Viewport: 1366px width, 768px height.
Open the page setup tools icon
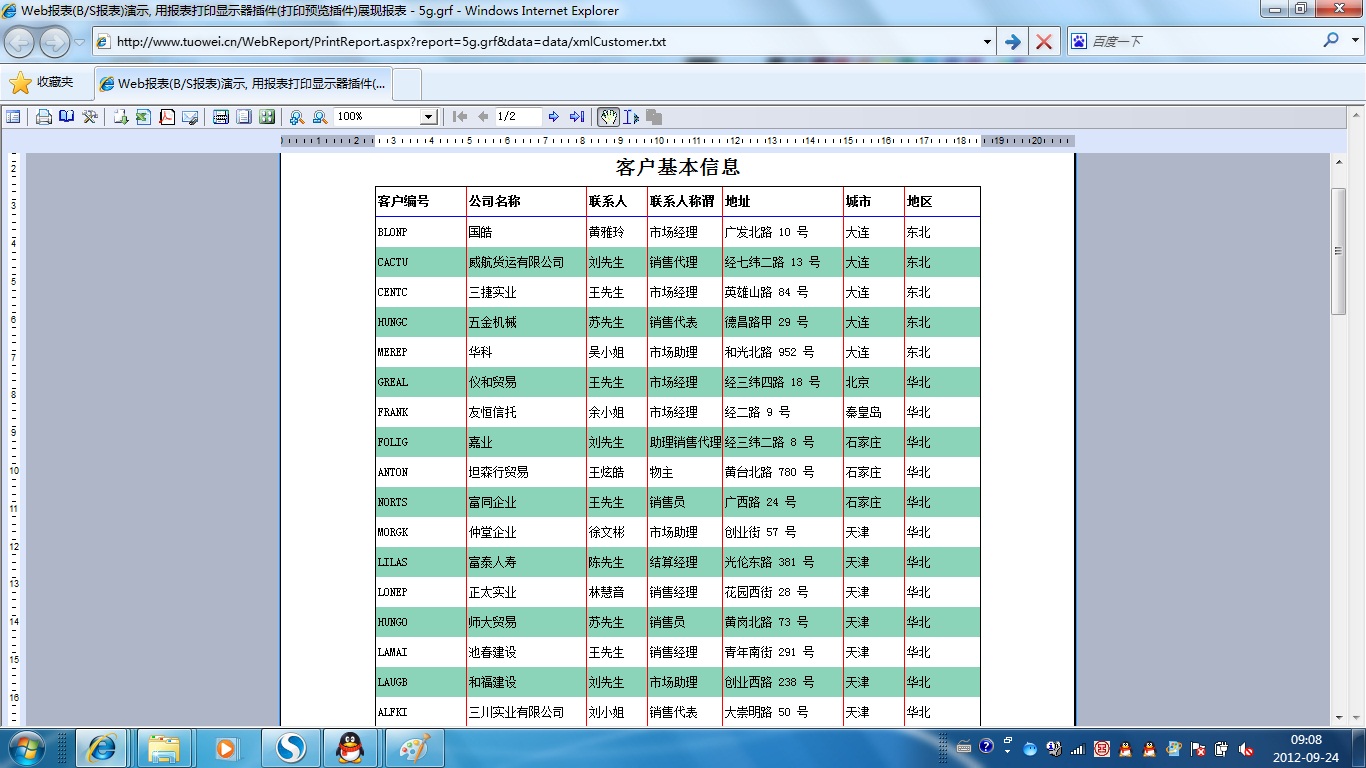(90, 117)
